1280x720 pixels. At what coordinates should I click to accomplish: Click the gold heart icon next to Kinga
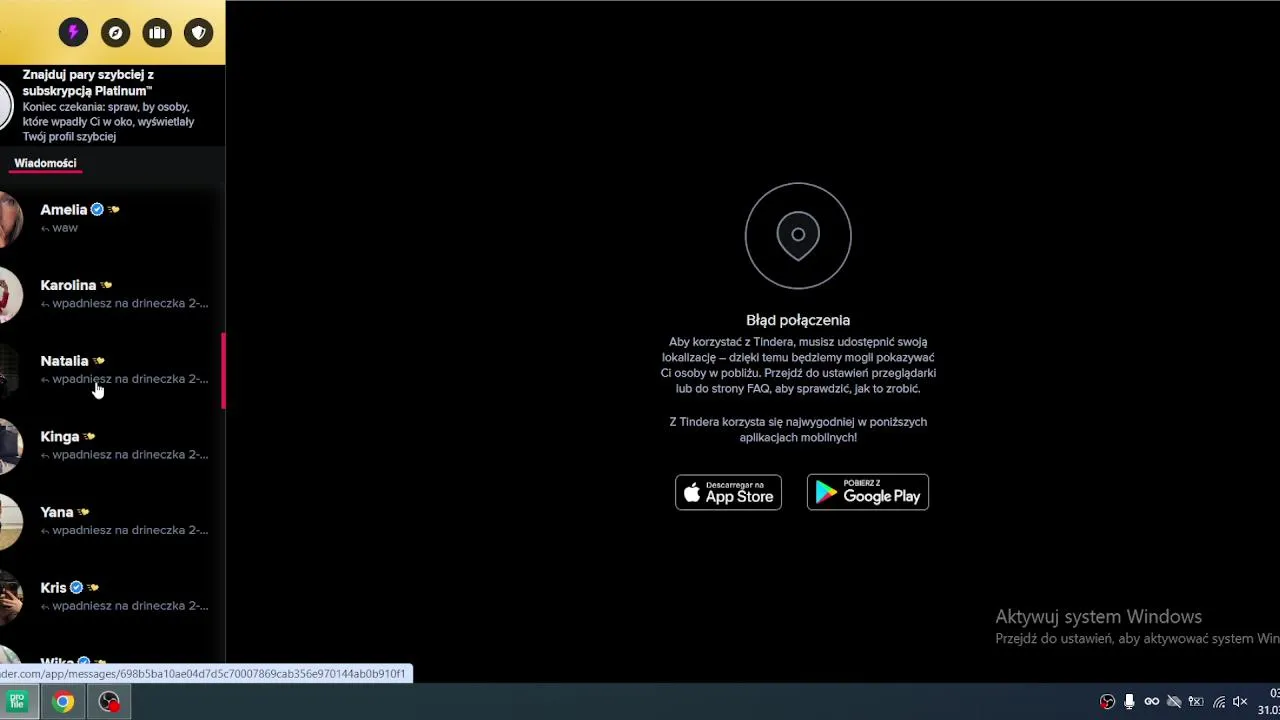click(x=89, y=437)
